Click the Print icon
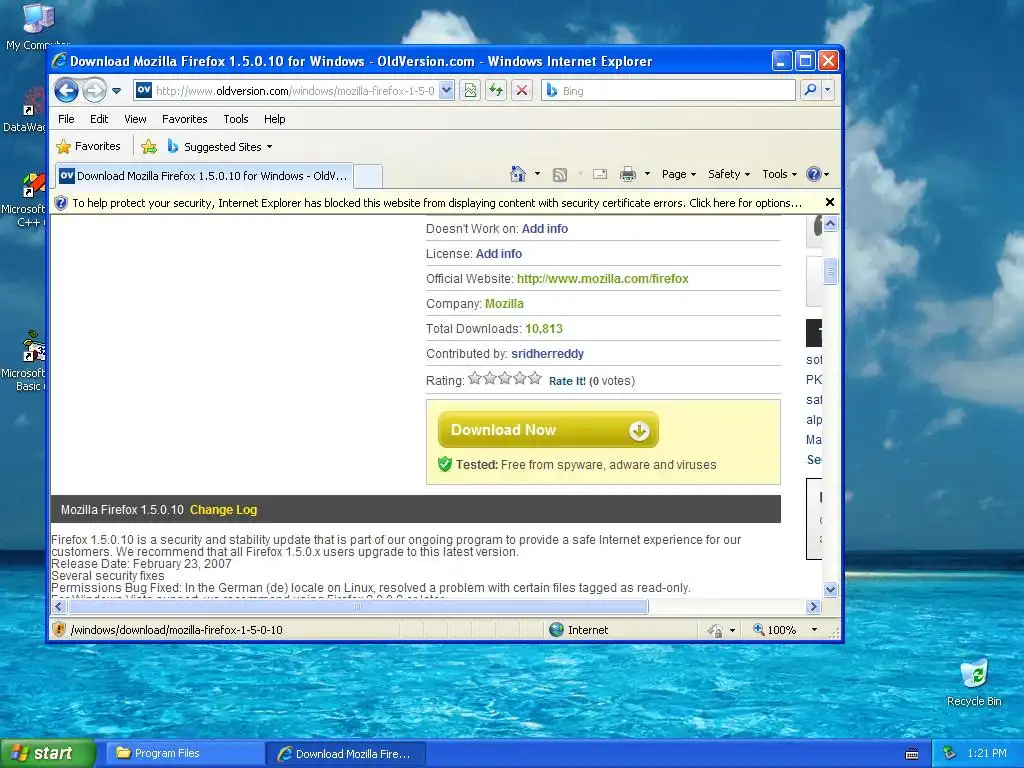The height and width of the screenshot is (768, 1024). pyautogui.click(x=628, y=174)
